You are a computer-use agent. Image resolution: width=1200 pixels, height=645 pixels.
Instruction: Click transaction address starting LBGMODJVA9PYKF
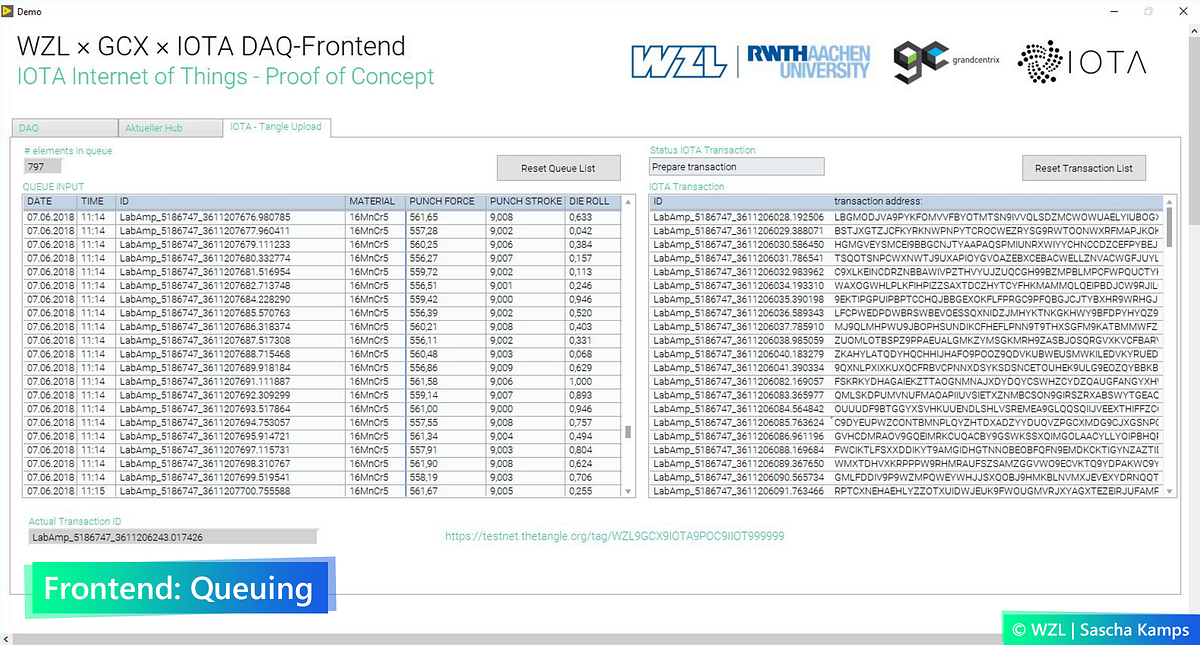point(996,216)
